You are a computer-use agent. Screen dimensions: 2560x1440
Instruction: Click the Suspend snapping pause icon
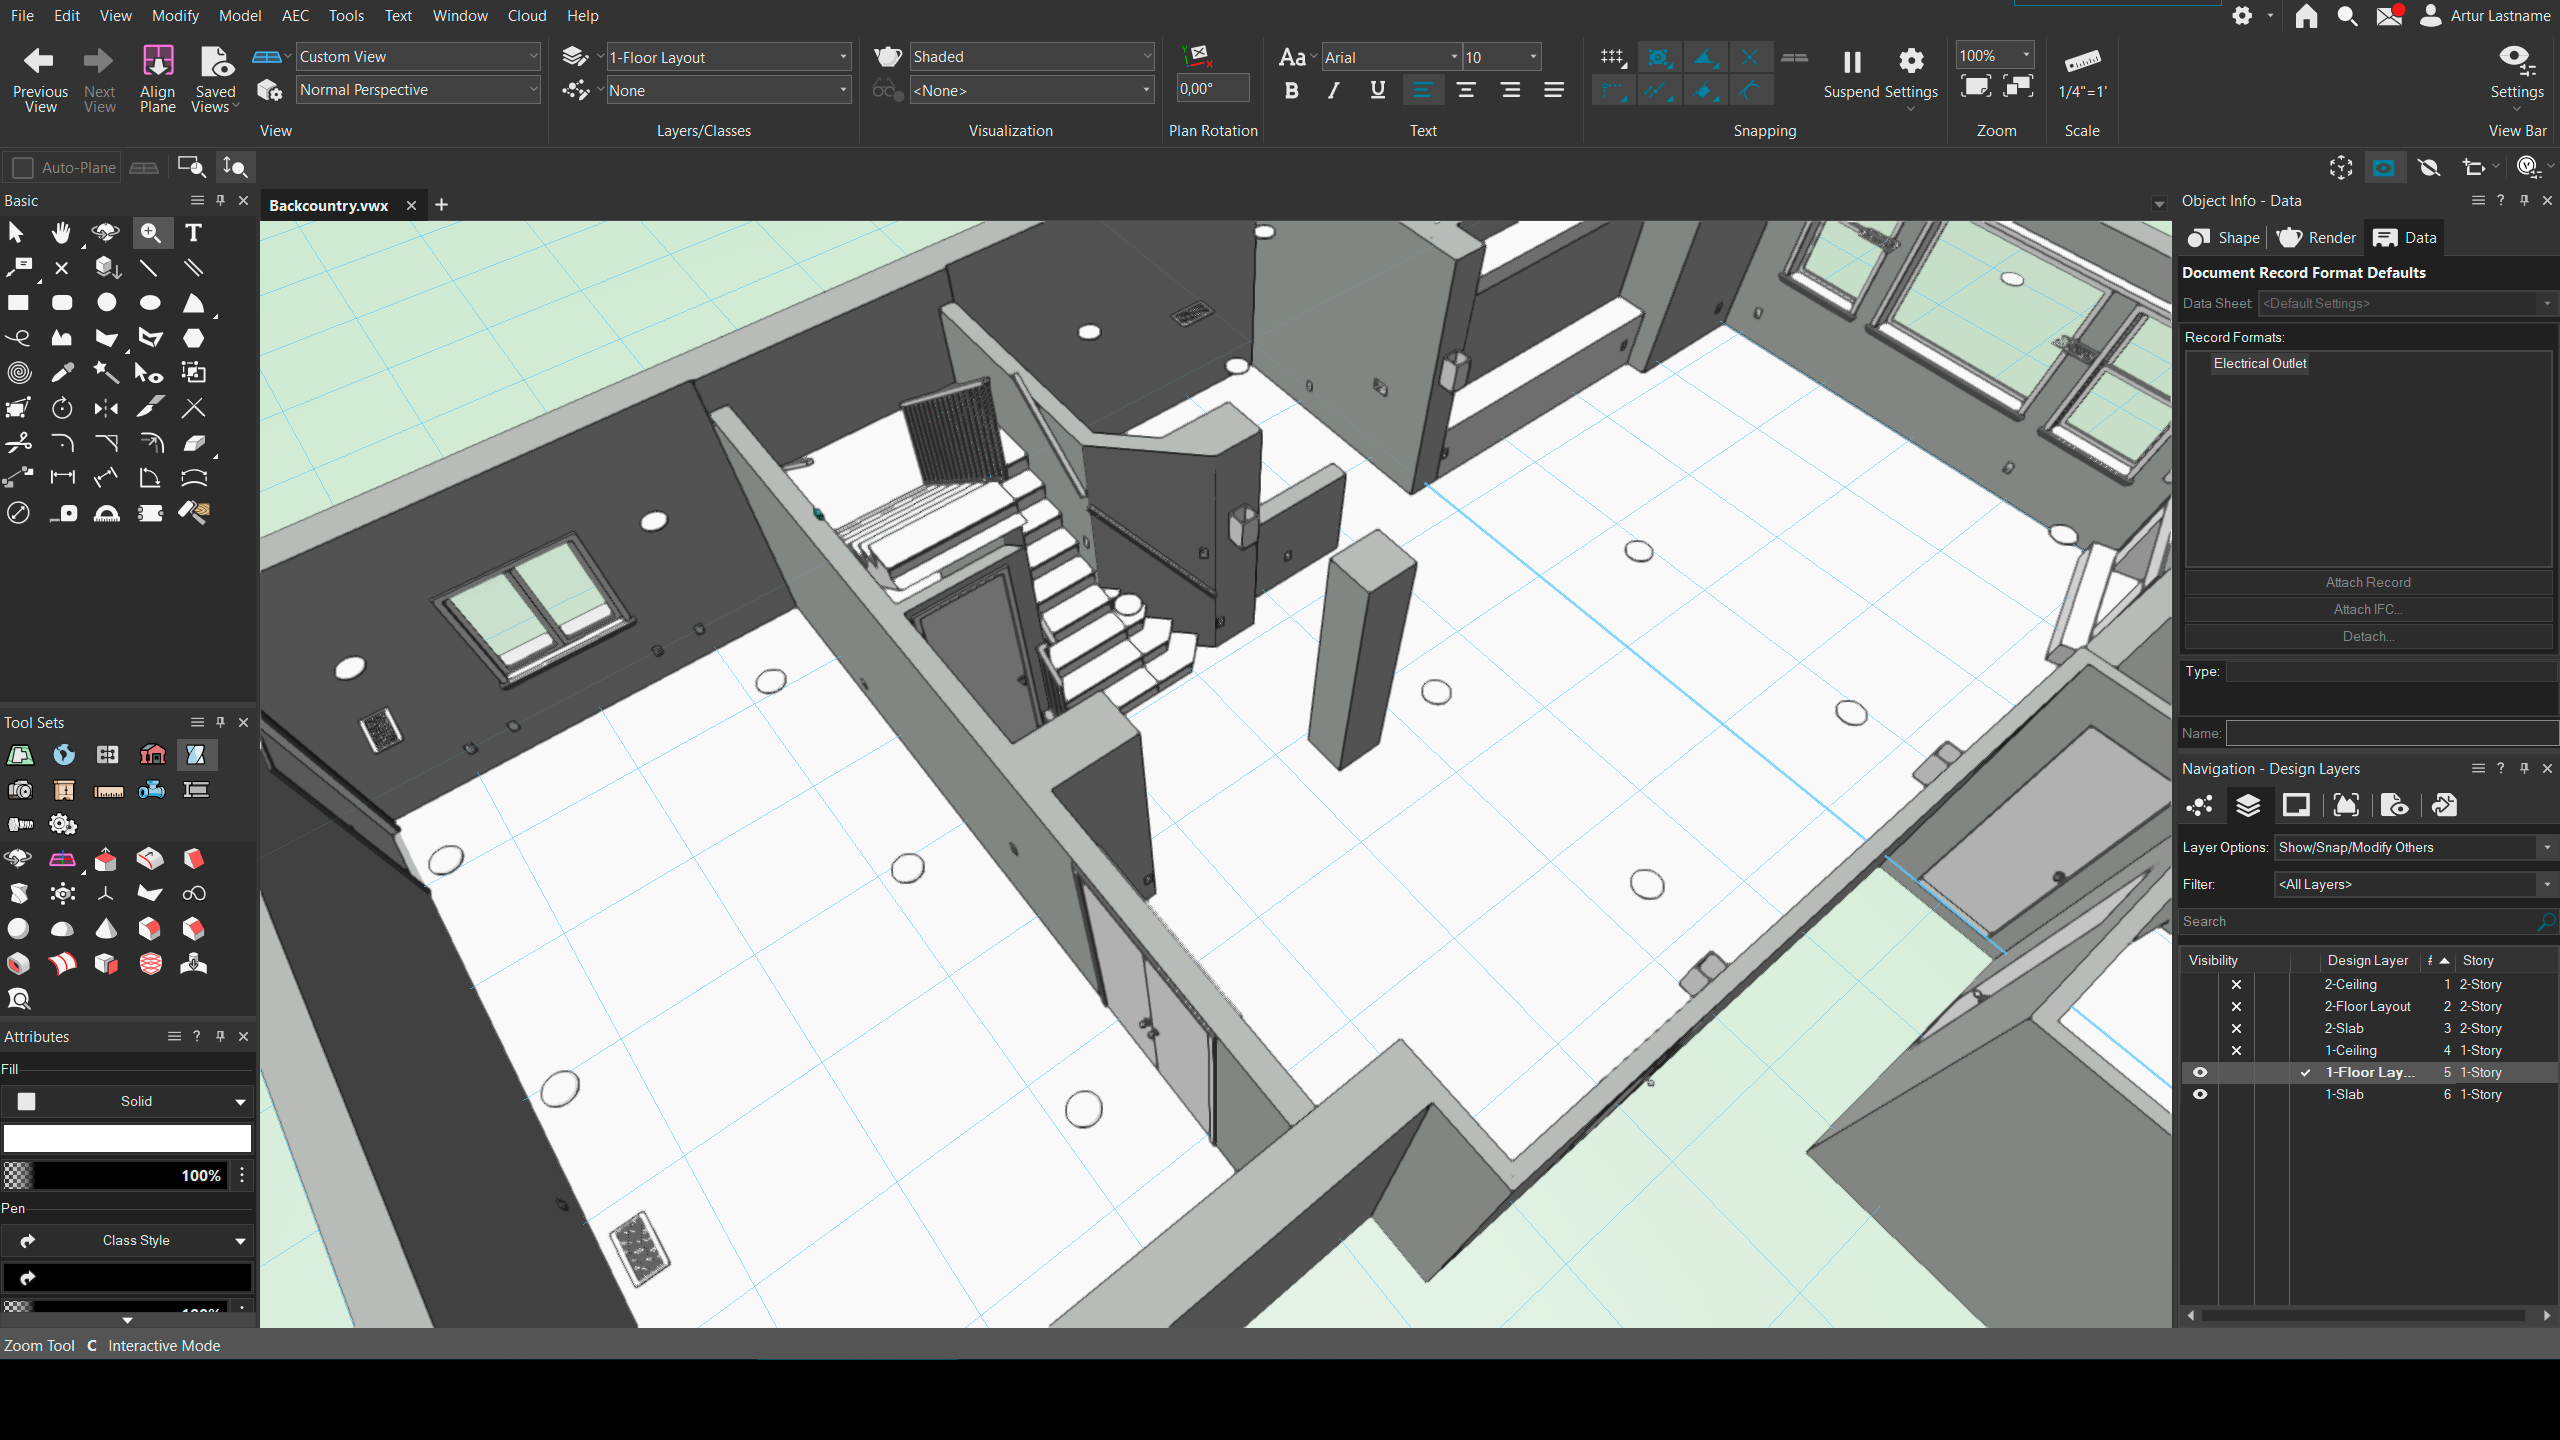(1851, 63)
